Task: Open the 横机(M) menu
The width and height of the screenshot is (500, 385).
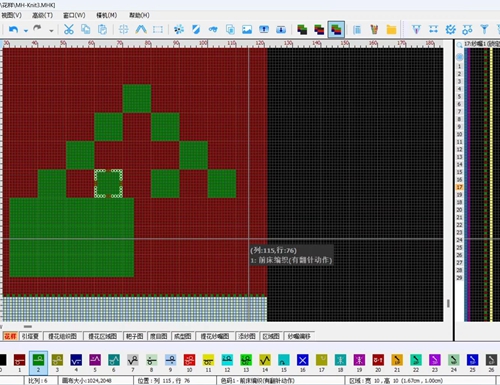Action: click(107, 15)
